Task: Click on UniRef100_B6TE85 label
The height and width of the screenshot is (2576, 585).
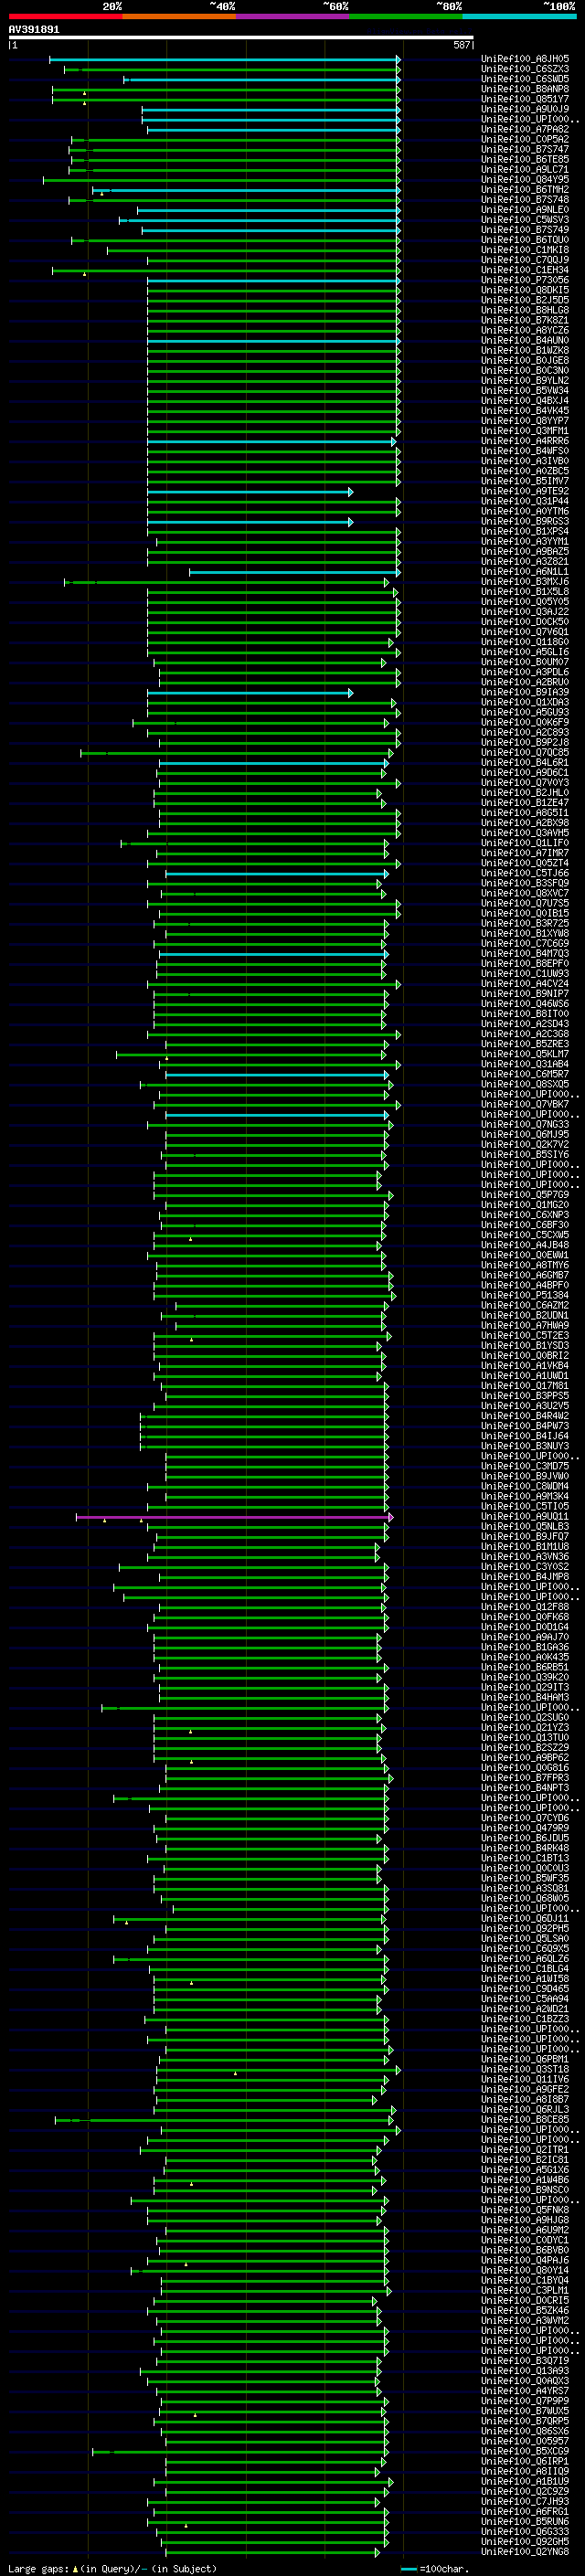Action: [x=525, y=159]
